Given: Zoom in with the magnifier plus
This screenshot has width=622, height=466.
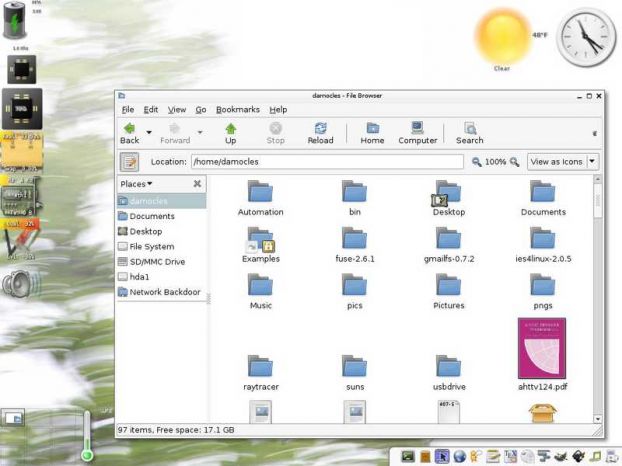Looking at the screenshot, I should (x=514, y=162).
